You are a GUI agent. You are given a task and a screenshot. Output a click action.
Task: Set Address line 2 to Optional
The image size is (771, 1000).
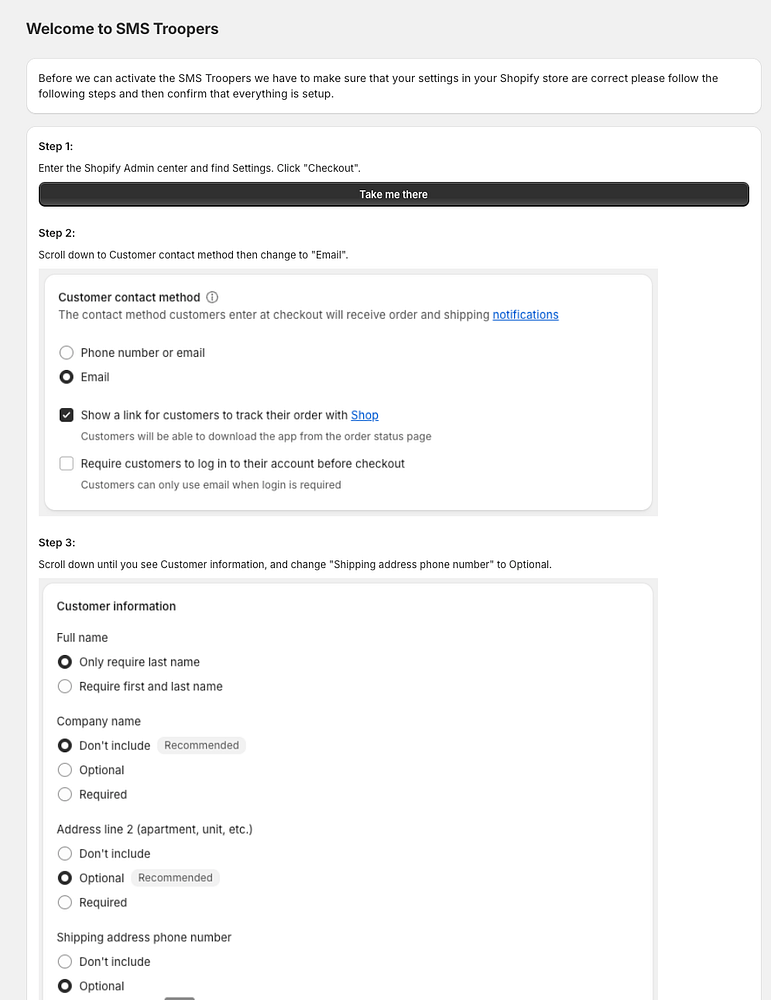pos(65,878)
